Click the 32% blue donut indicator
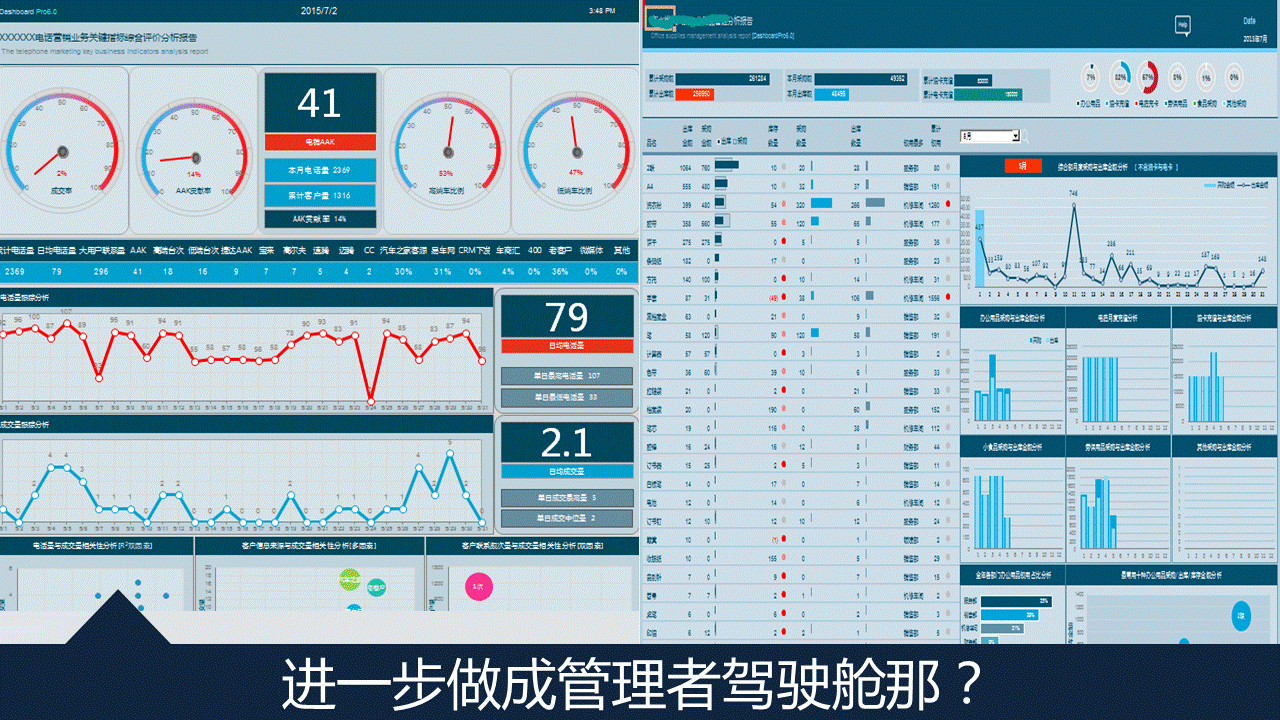1280x720 pixels. [1121, 77]
